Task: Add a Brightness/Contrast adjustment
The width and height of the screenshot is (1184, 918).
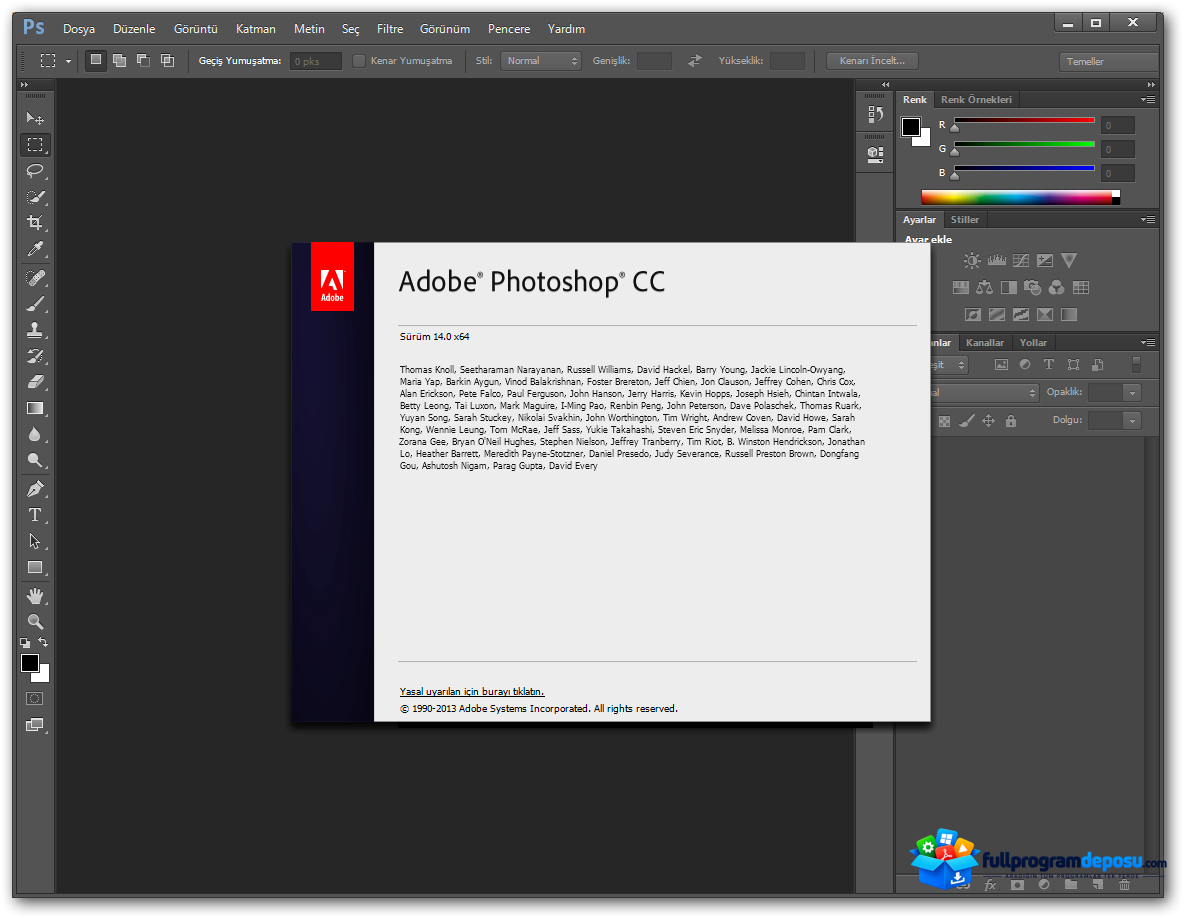Action: click(973, 260)
